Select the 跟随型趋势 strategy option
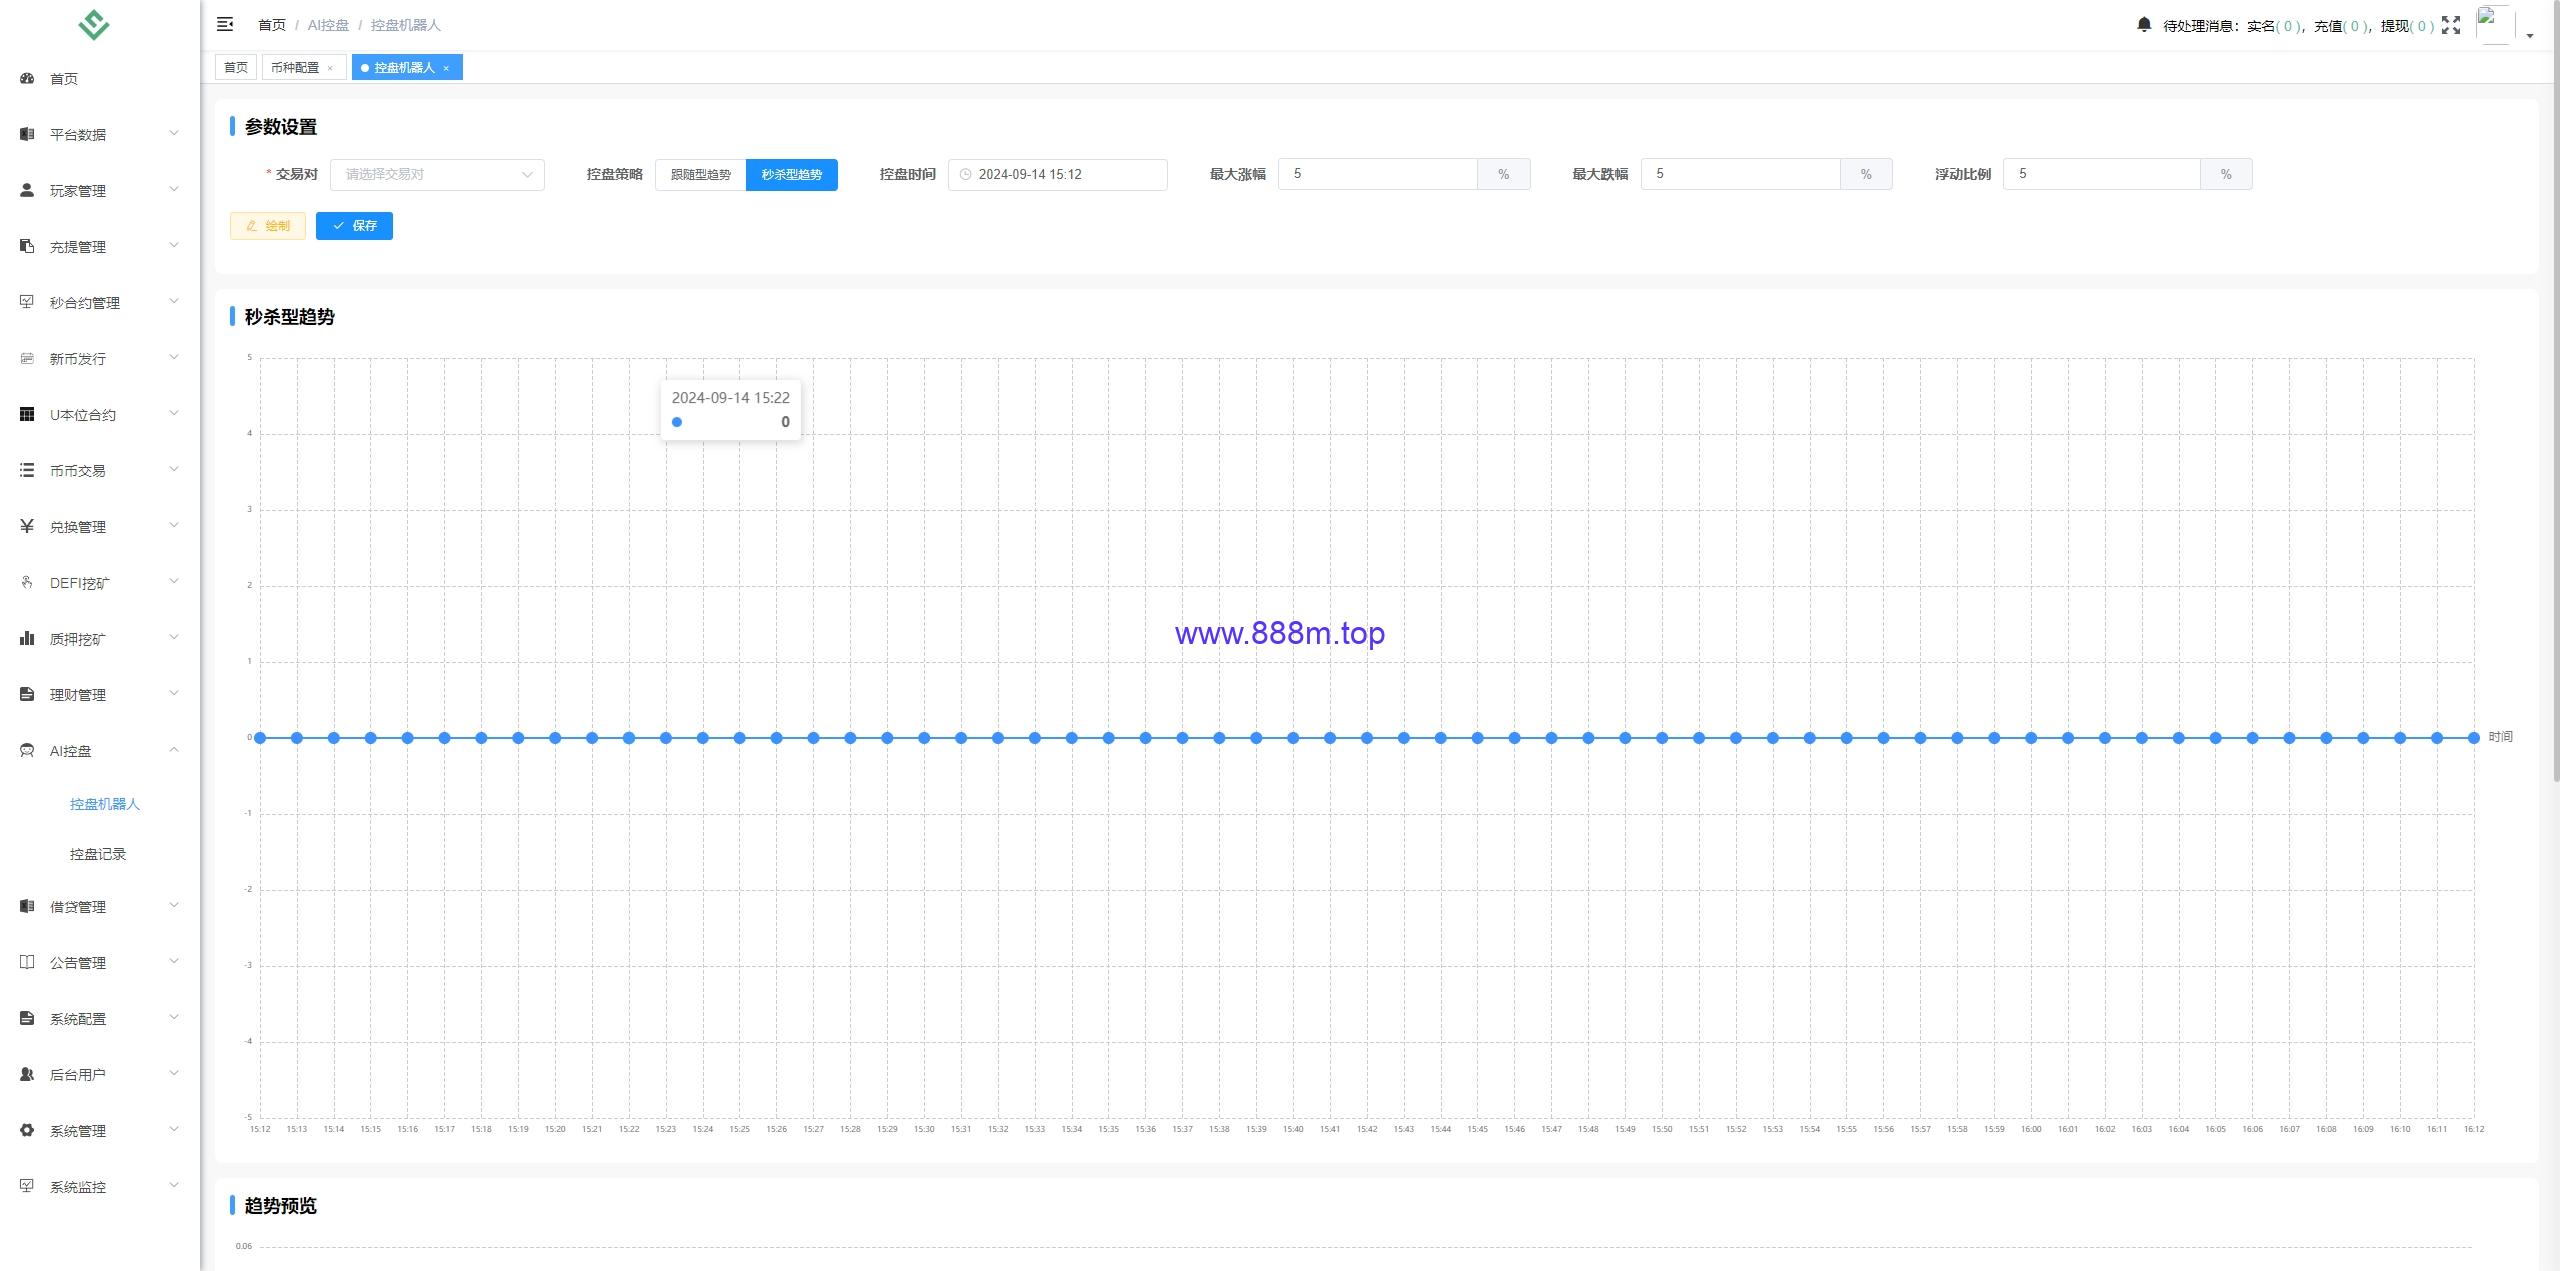Image resolution: width=2560 pixels, height=1271 pixels. click(x=700, y=174)
